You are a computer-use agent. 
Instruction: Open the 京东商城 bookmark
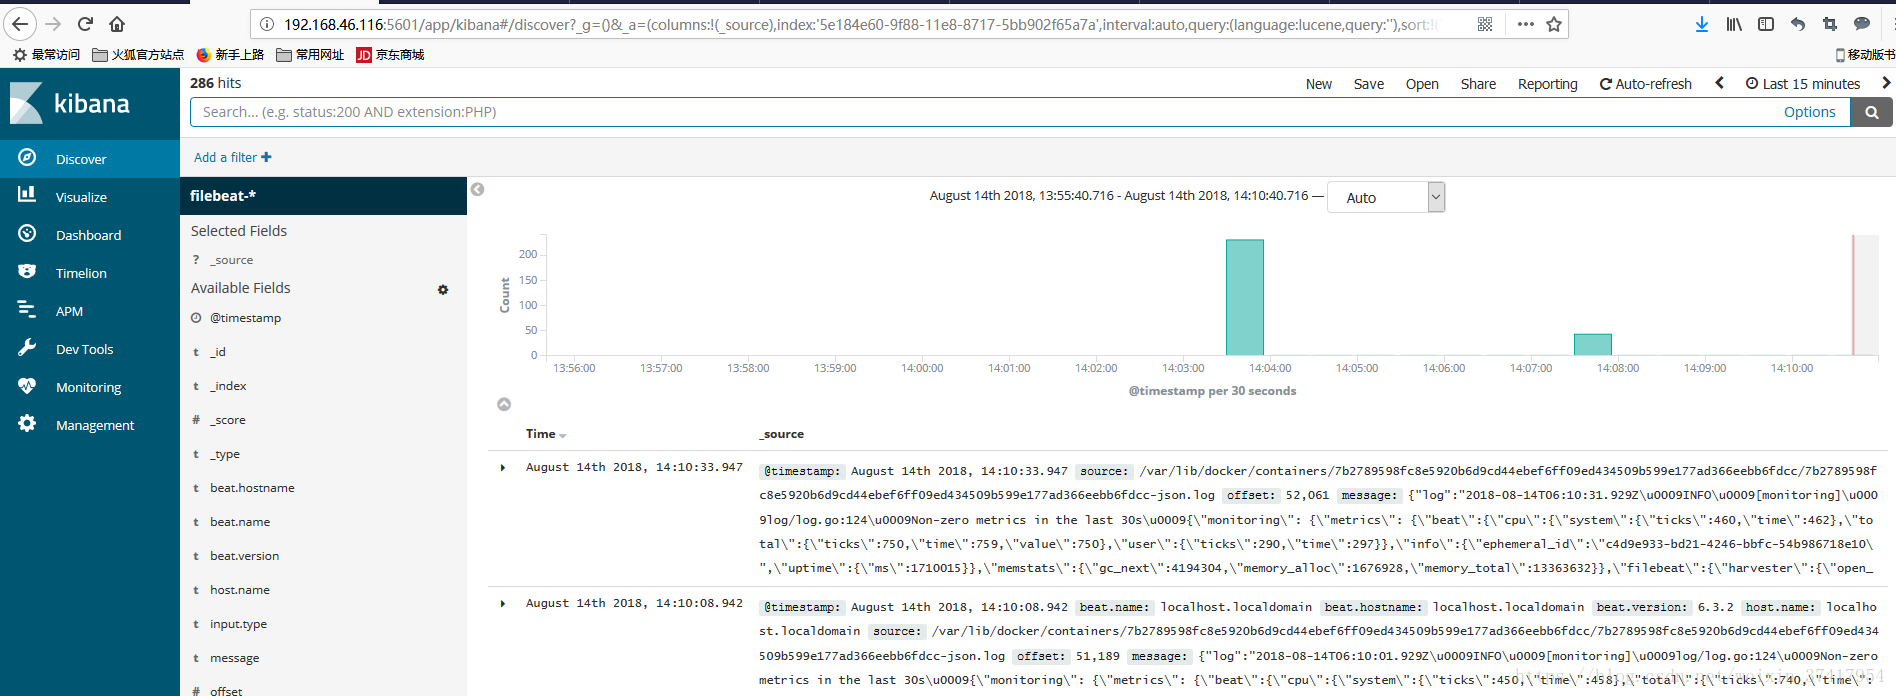click(391, 55)
